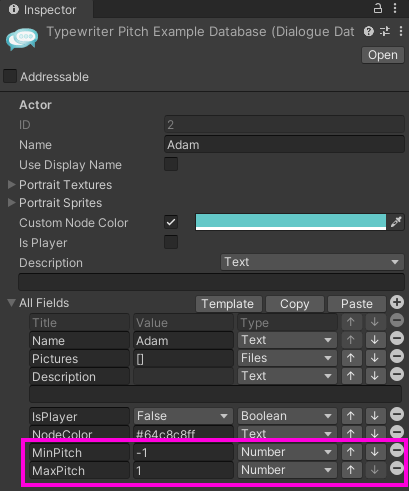Move Pictures field down with arrow
The width and height of the screenshot is (409, 491).
(375, 358)
